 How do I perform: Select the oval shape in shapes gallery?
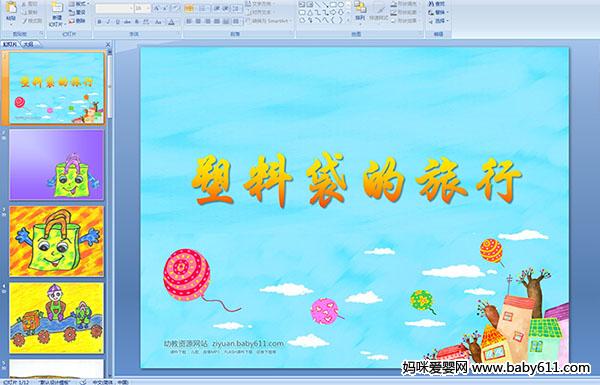tap(341, 5)
